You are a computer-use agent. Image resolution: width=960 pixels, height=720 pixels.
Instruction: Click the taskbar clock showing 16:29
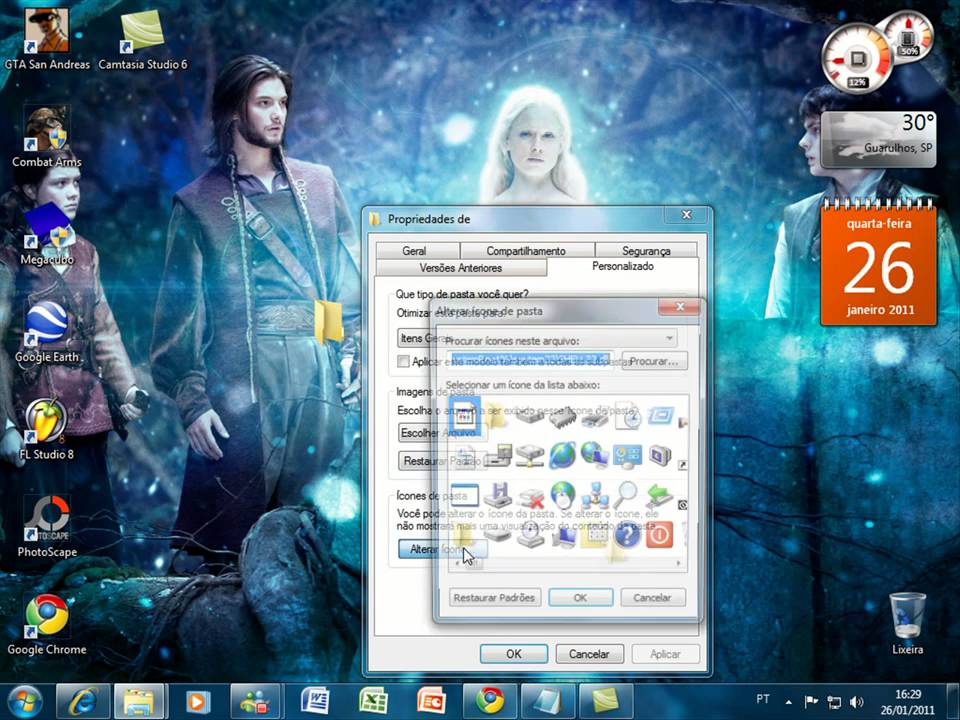pyautogui.click(x=907, y=702)
